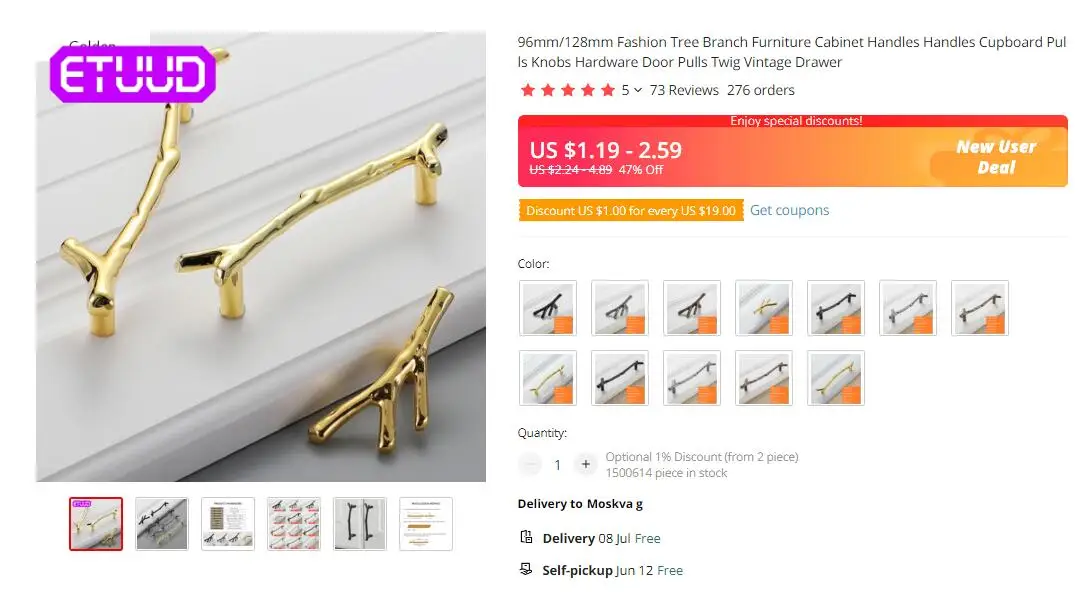Image resolution: width=1081 pixels, height=596 pixels.
Task: Select the first black branch color swatch
Action: 548,308
